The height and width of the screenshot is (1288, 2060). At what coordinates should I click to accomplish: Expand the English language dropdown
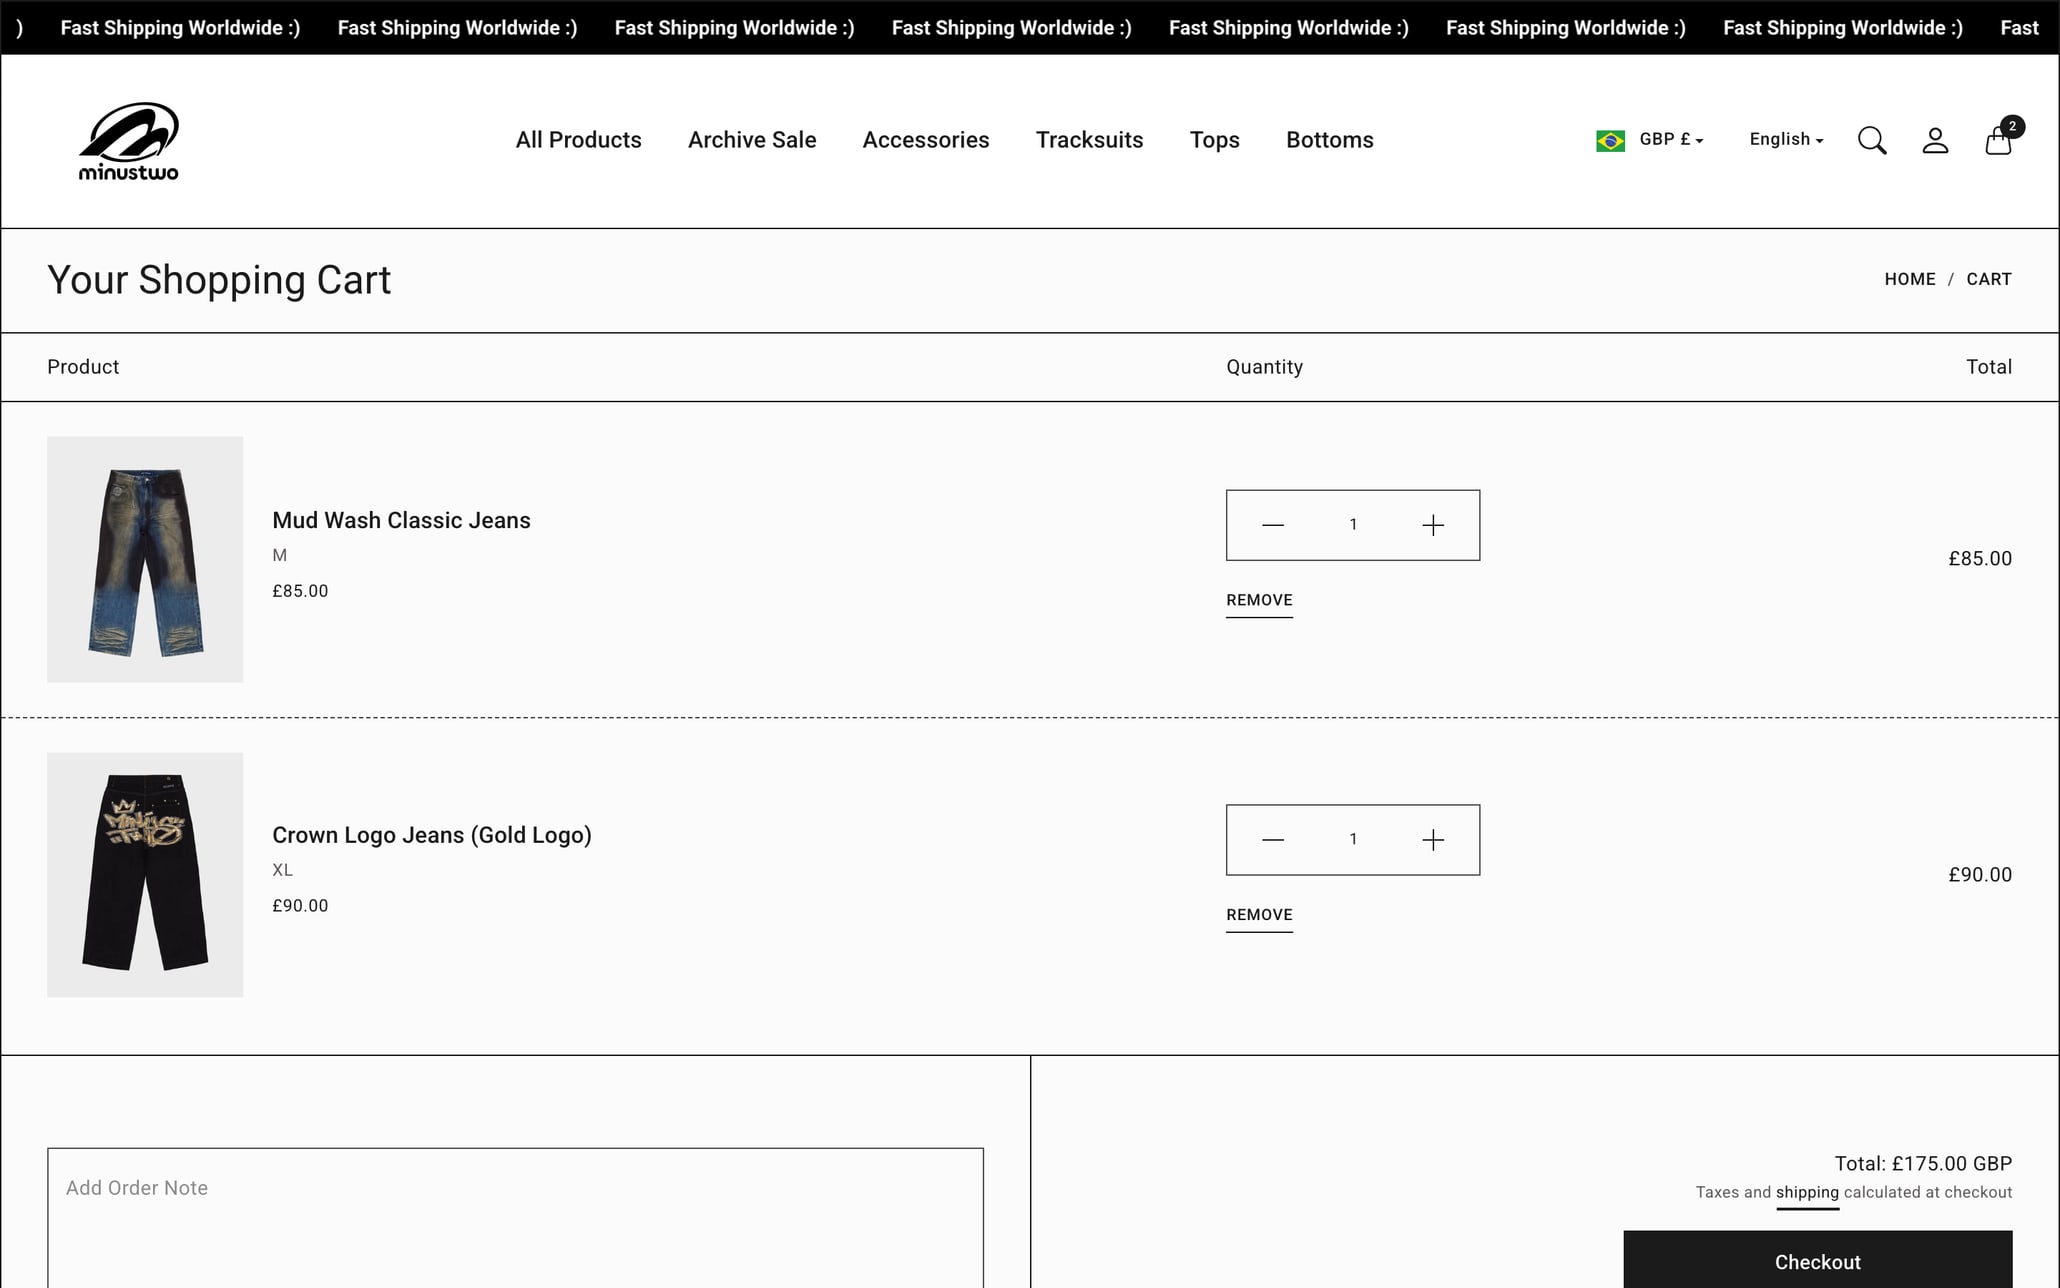click(x=1786, y=140)
